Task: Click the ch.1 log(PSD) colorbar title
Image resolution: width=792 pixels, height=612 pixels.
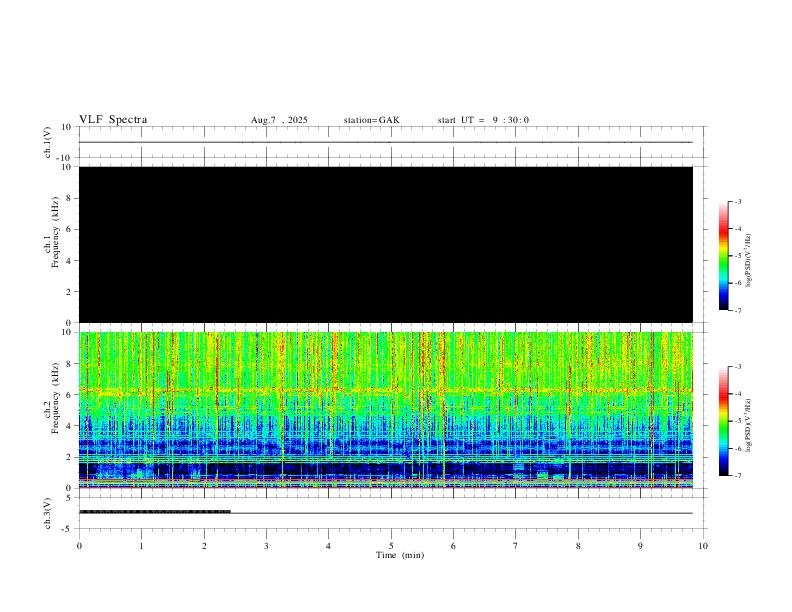Action: (748, 260)
